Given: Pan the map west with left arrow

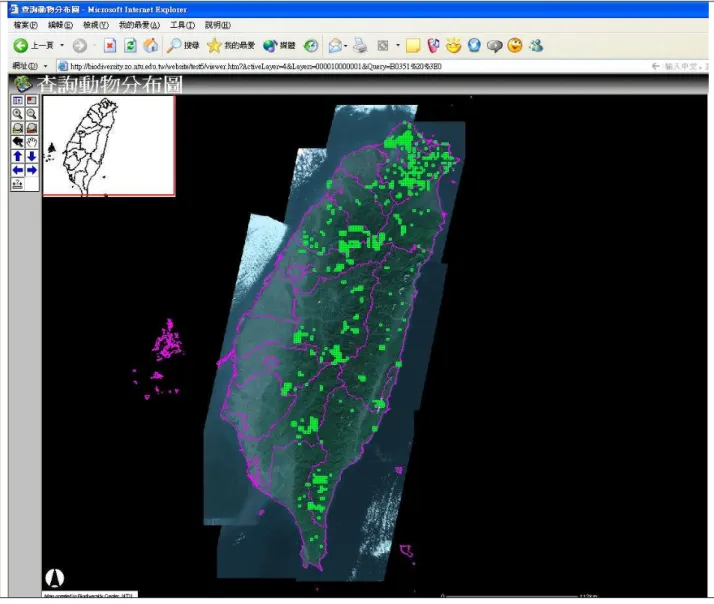Looking at the screenshot, I should click(x=17, y=170).
